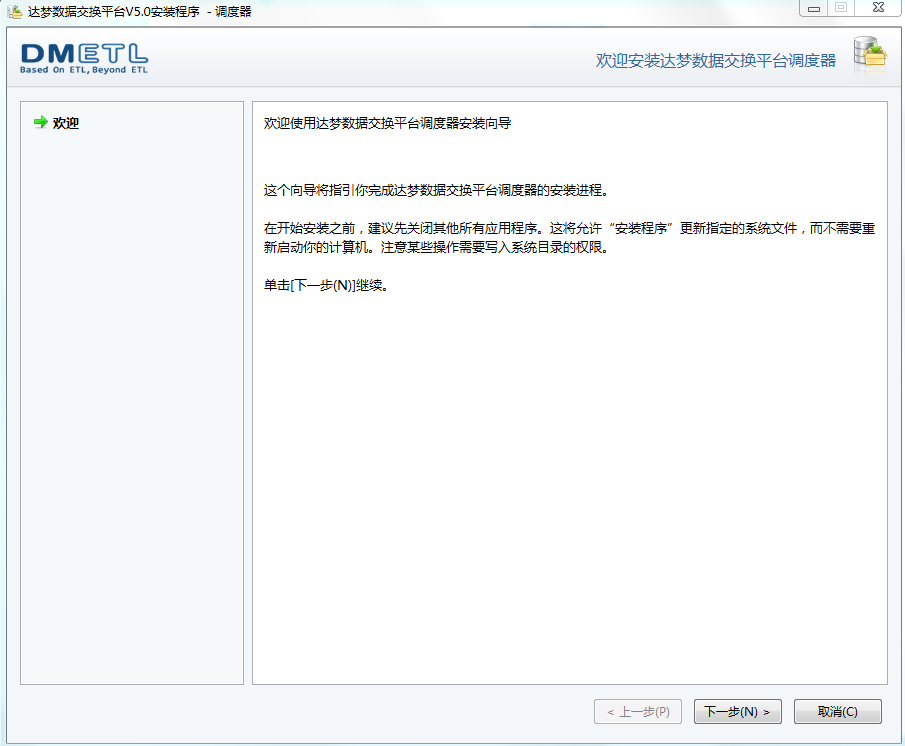Click the text 欢迎使用达梦数据交换平台调度器安装向导
Viewport: 905px width, 746px height.
click(x=387, y=123)
